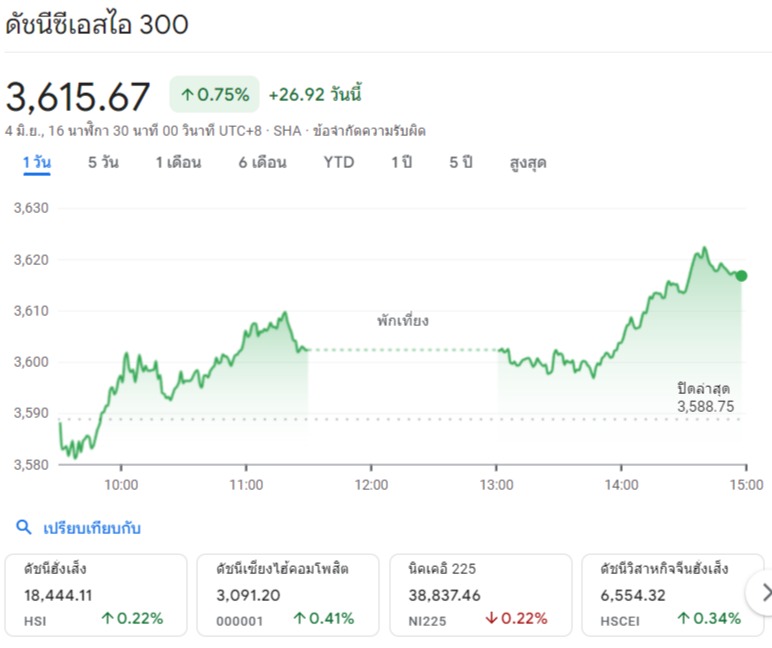Open the นิคเคอิ 225 index card
This screenshot has height=648, width=772.
(480, 594)
